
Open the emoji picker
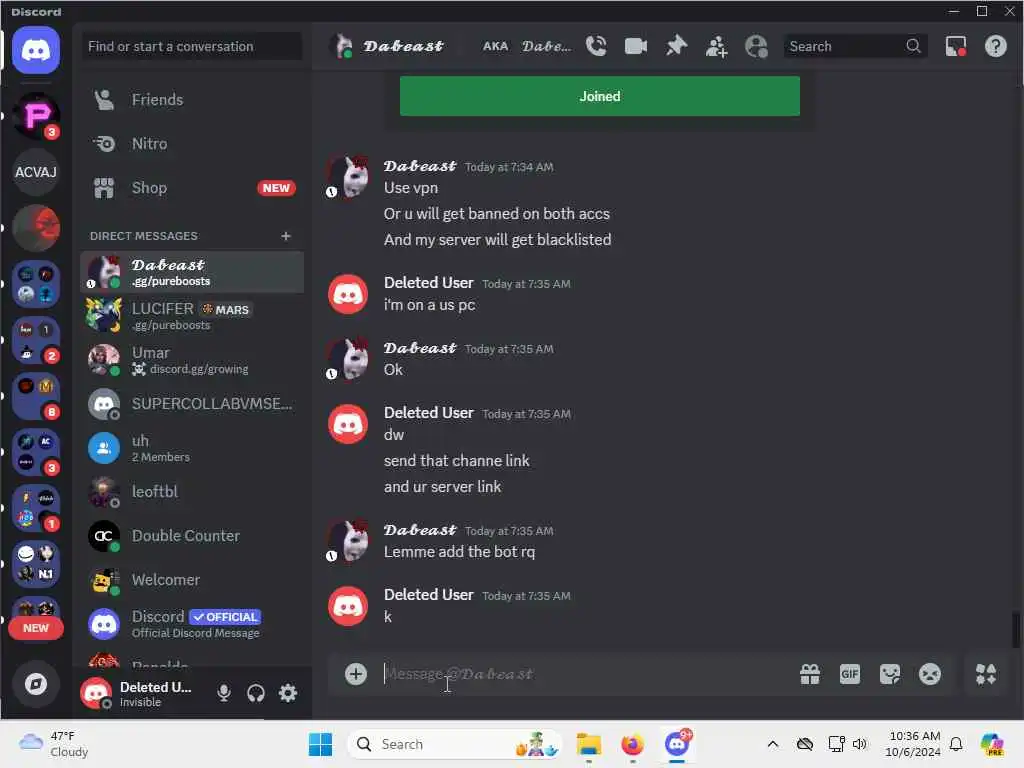click(x=929, y=673)
